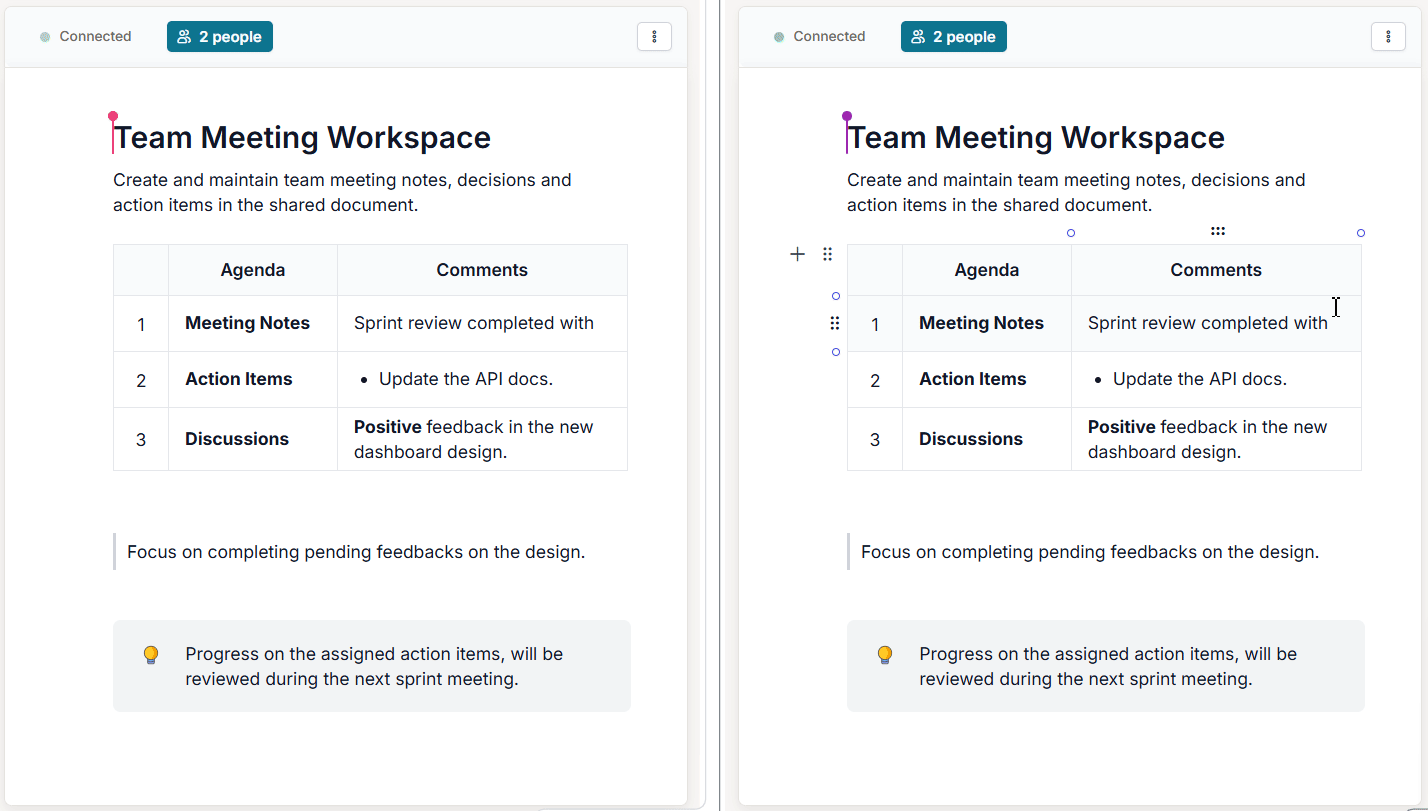Image resolution: width=1428 pixels, height=811 pixels.
Task: Open the three-dot menu in the right pane
Action: 1388,37
